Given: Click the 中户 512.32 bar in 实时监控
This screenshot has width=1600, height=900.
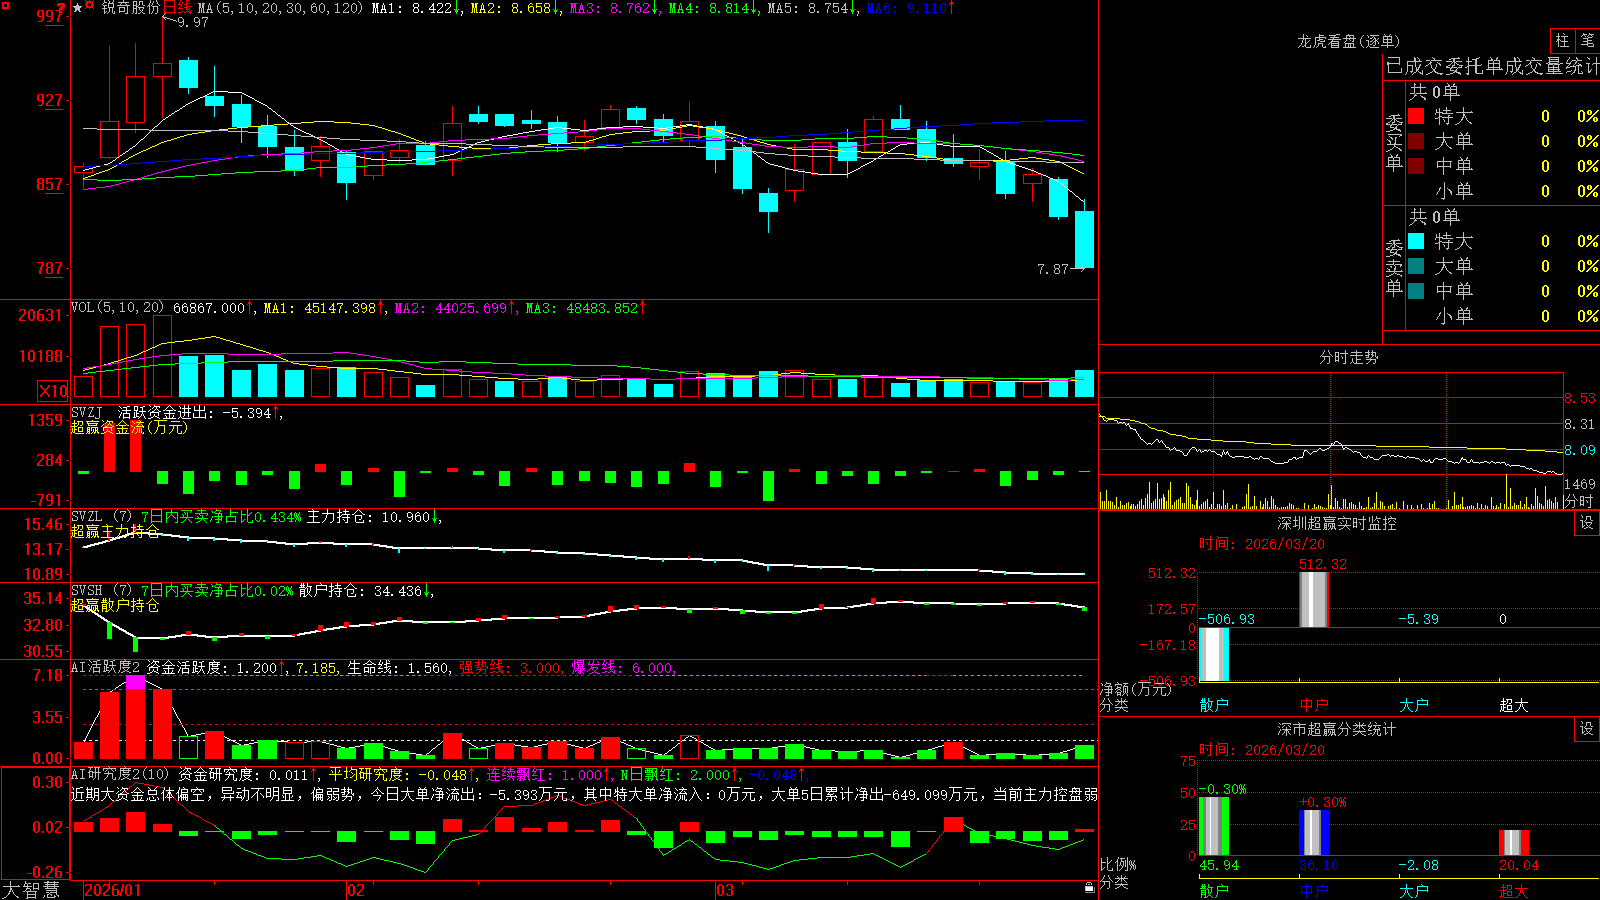Looking at the screenshot, I should pyautogui.click(x=1313, y=599).
